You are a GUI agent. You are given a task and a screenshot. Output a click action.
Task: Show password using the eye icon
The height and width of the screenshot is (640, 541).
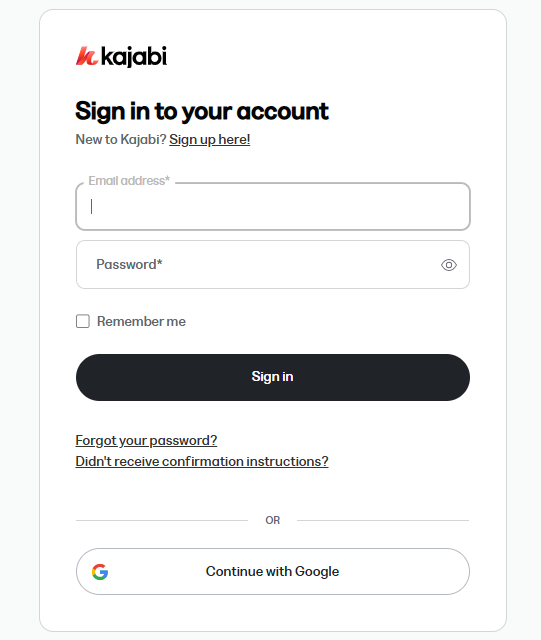449,265
